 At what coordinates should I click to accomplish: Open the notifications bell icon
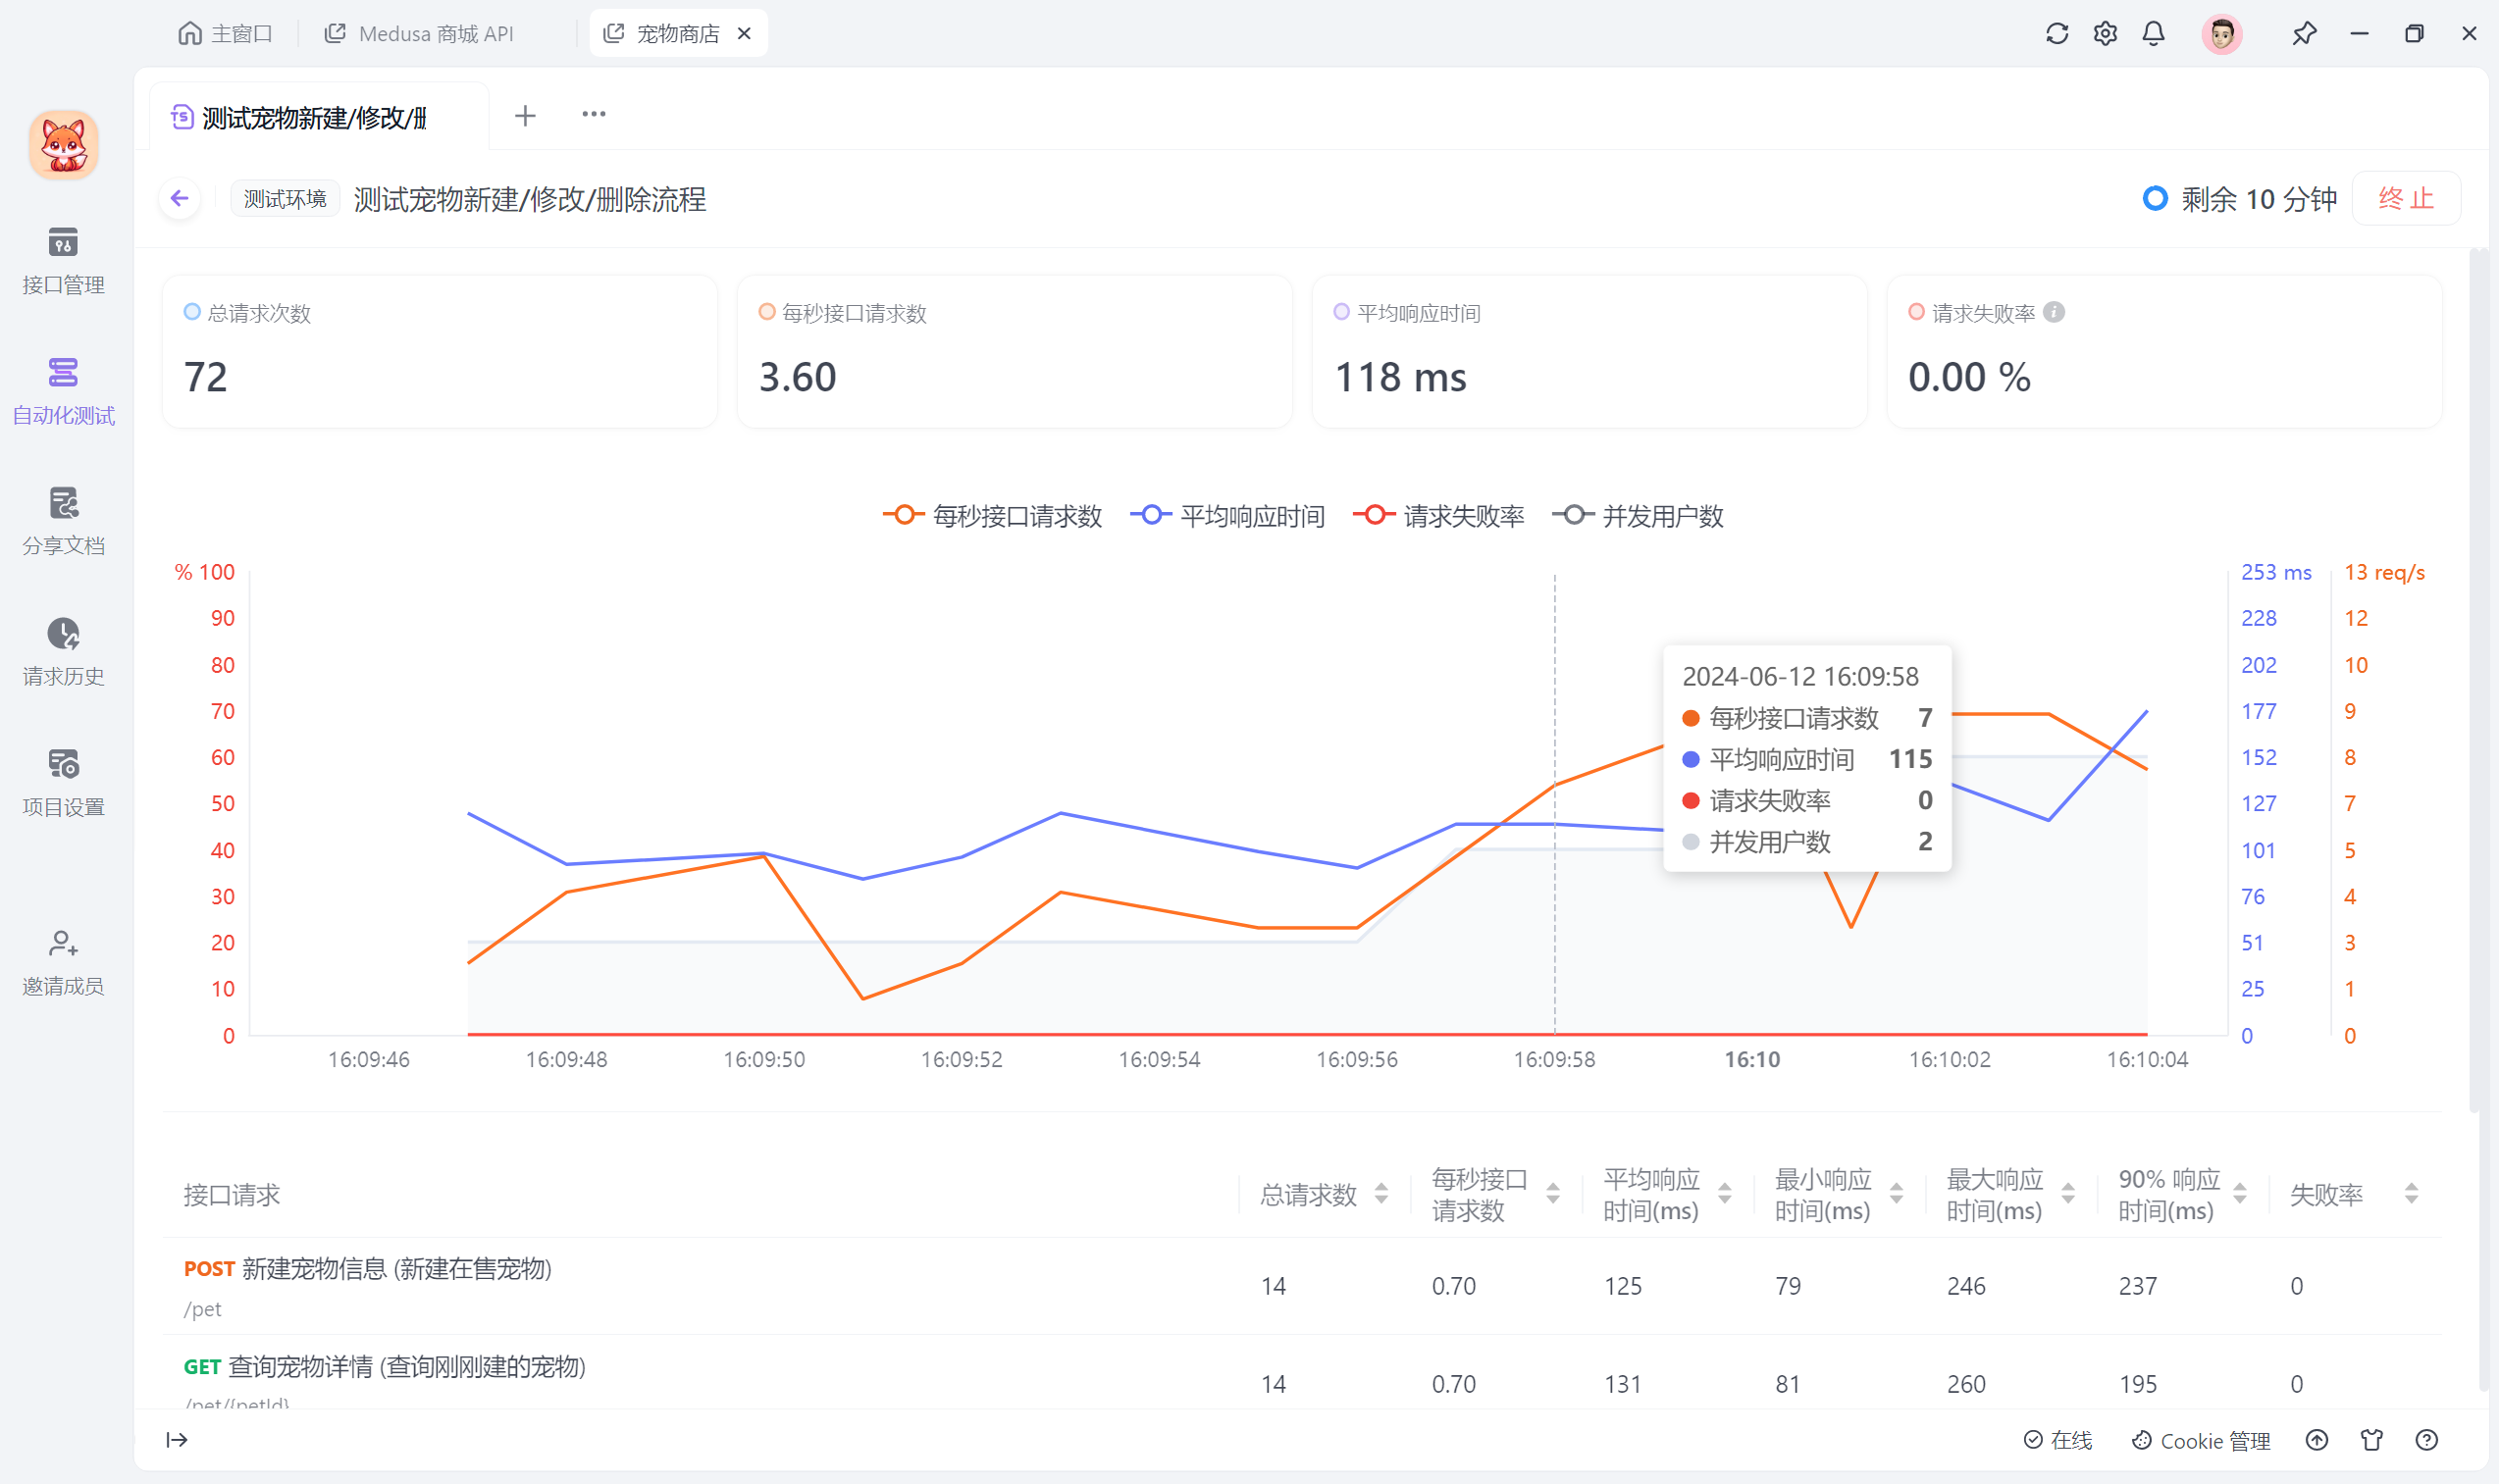2153,34
